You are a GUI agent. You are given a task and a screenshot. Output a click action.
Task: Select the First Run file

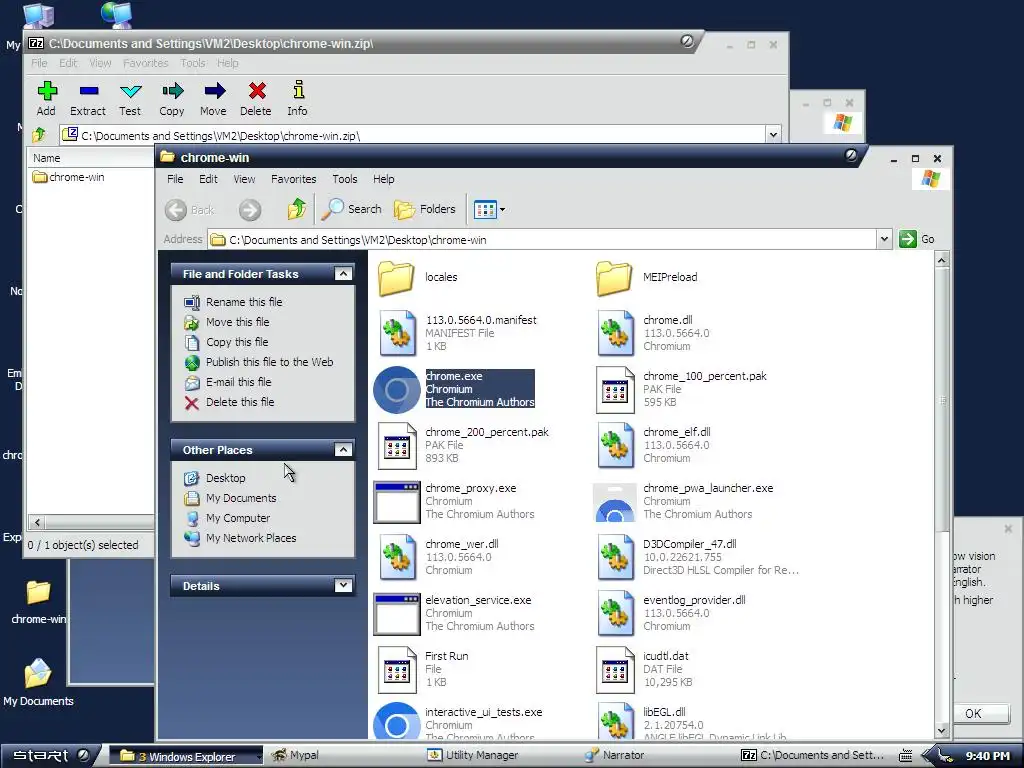(x=423, y=669)
